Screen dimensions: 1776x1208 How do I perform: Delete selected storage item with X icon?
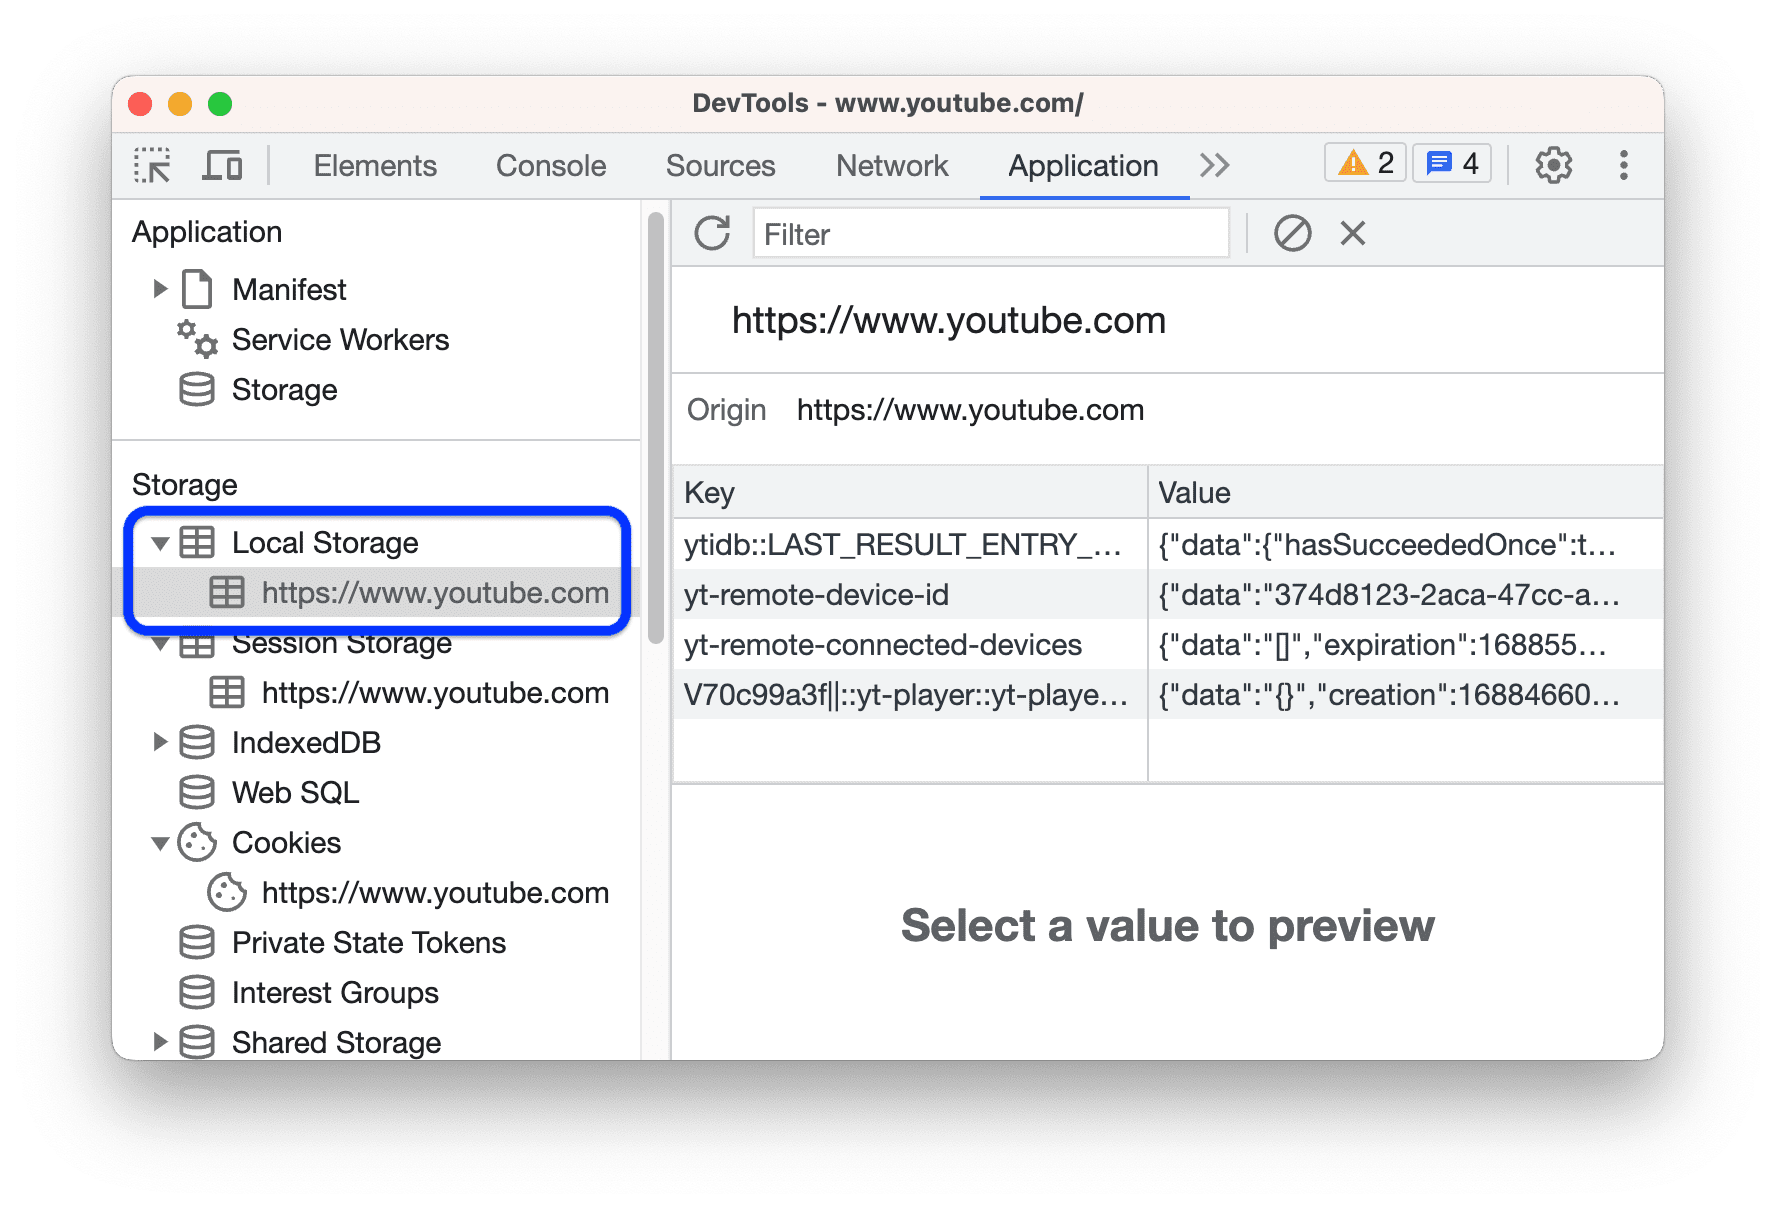tap(1352, 233)
